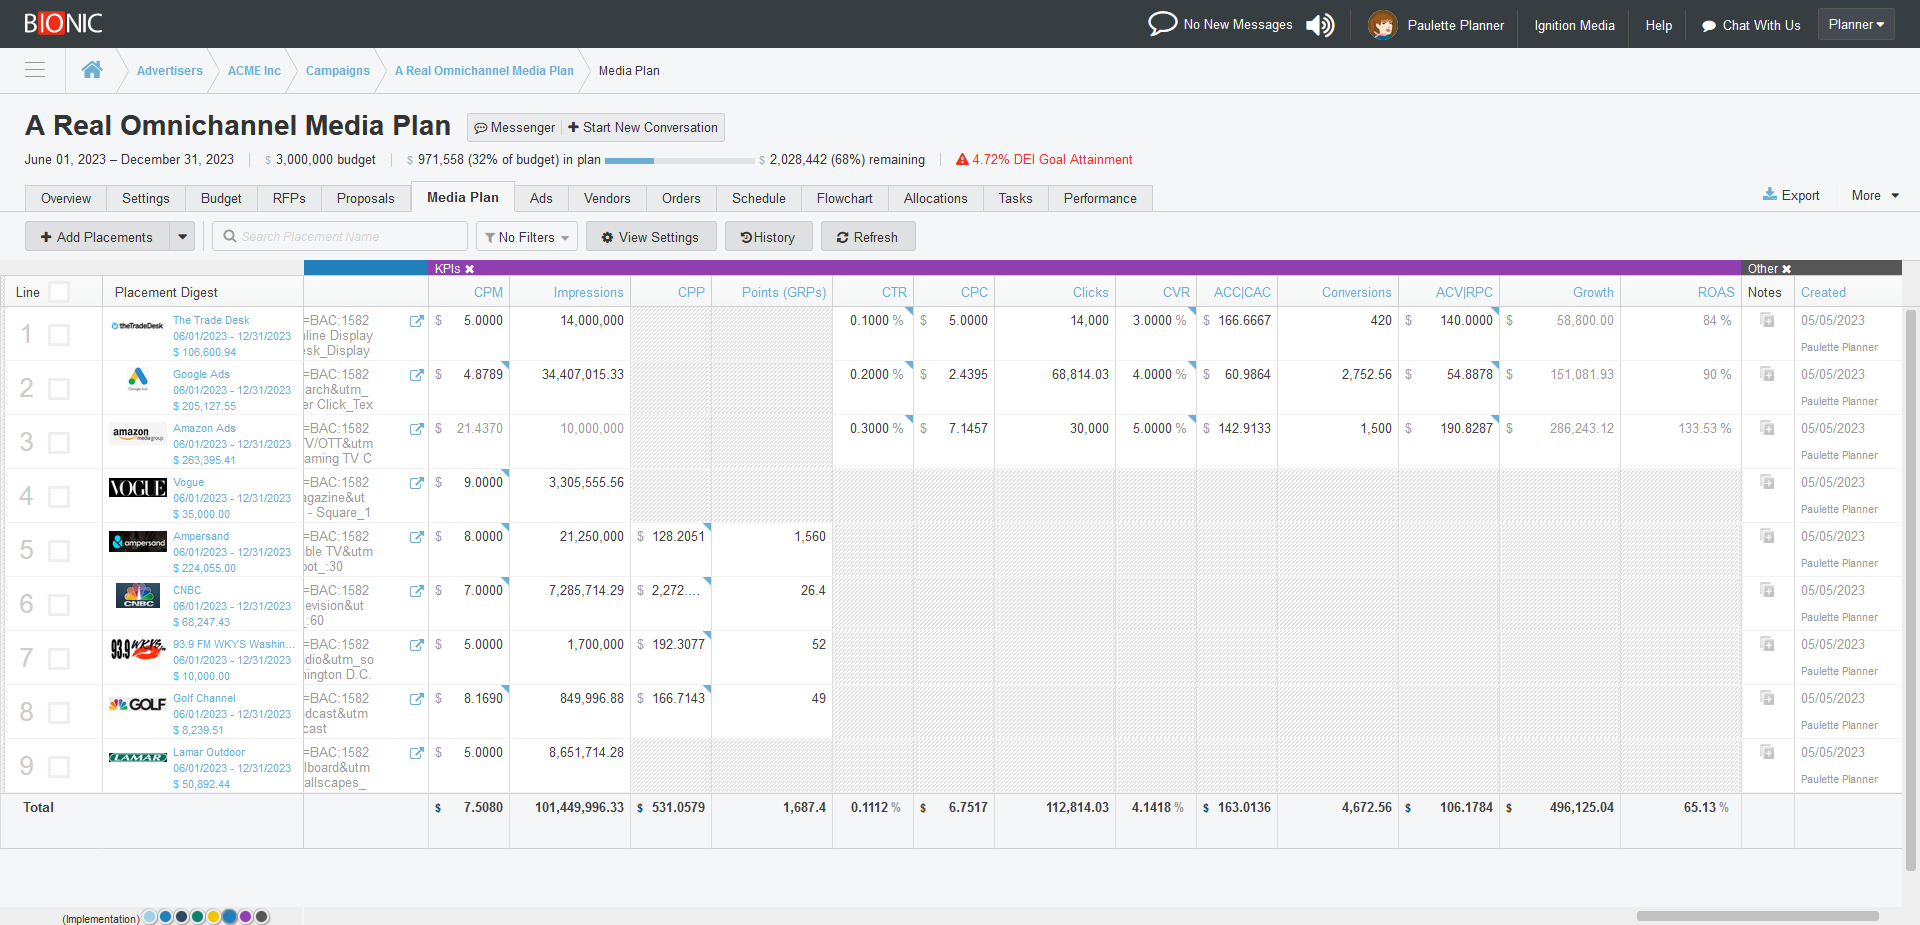This screenshot has width=1920, height=925.
Task: Start New Conversation
Action: click(x=643, y=127)
